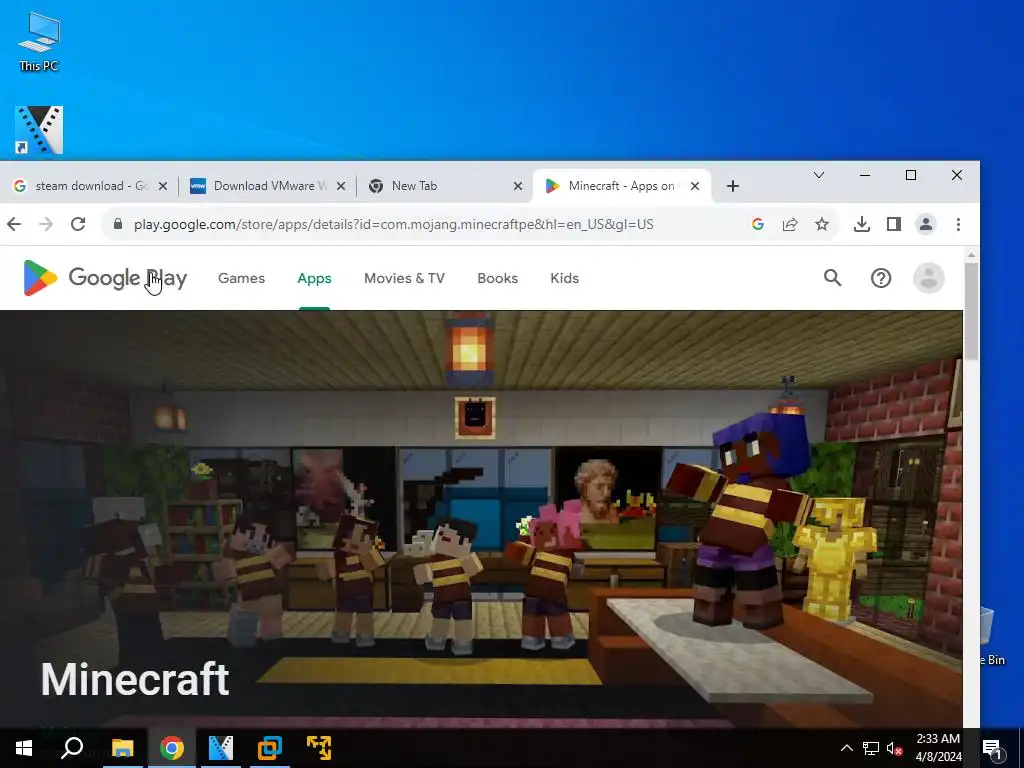
Task: Go back to the previous page
Action: [x=14, y=224]
